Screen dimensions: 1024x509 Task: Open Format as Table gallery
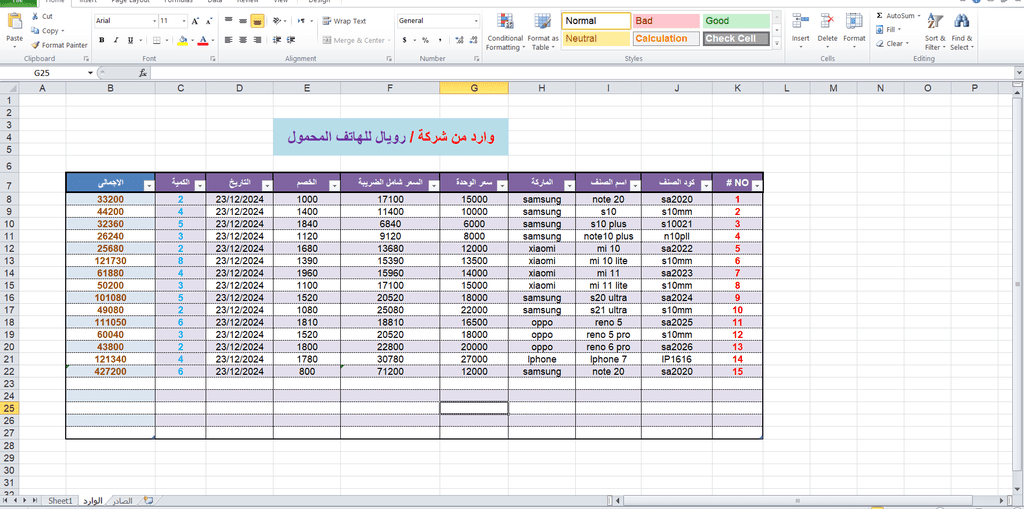[x=543, y=33]
